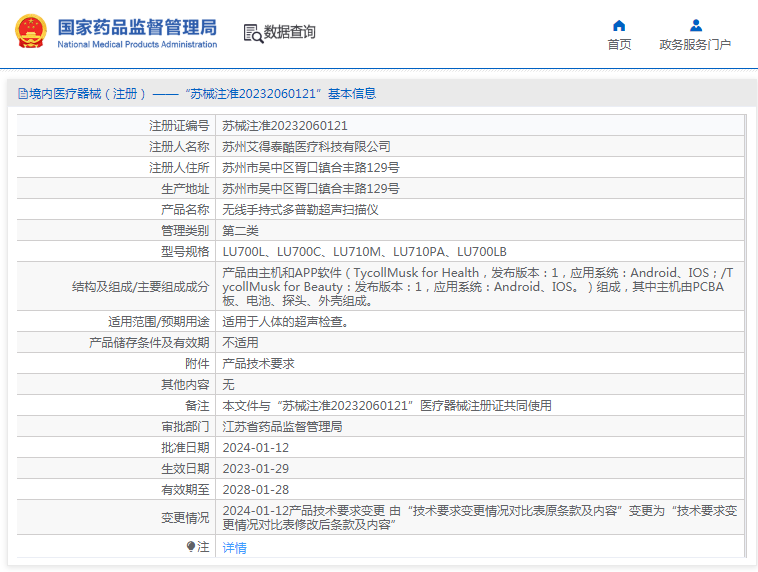The image size is (758, 572).
Task: Click 产品储存条件及有效期 label
Action: pyautogui.click(x=149, y=342)
